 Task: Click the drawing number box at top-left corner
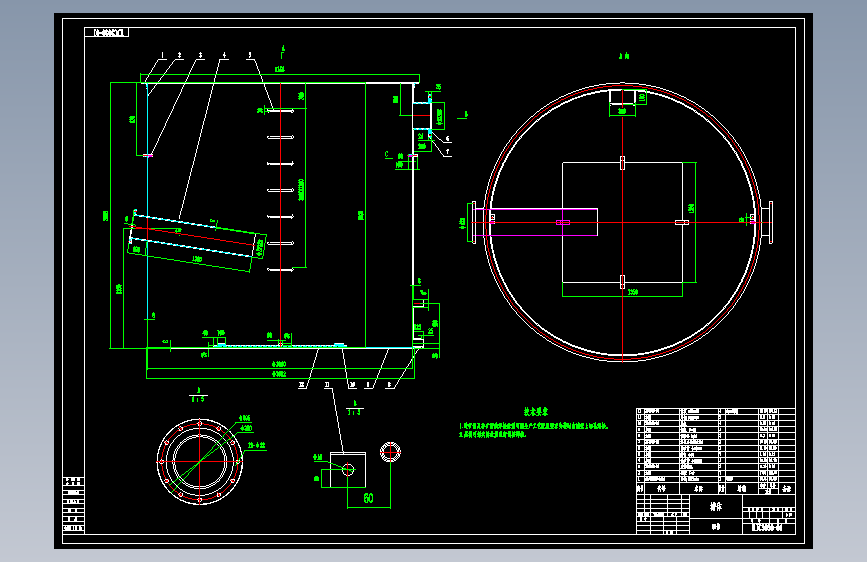[107, 33]
